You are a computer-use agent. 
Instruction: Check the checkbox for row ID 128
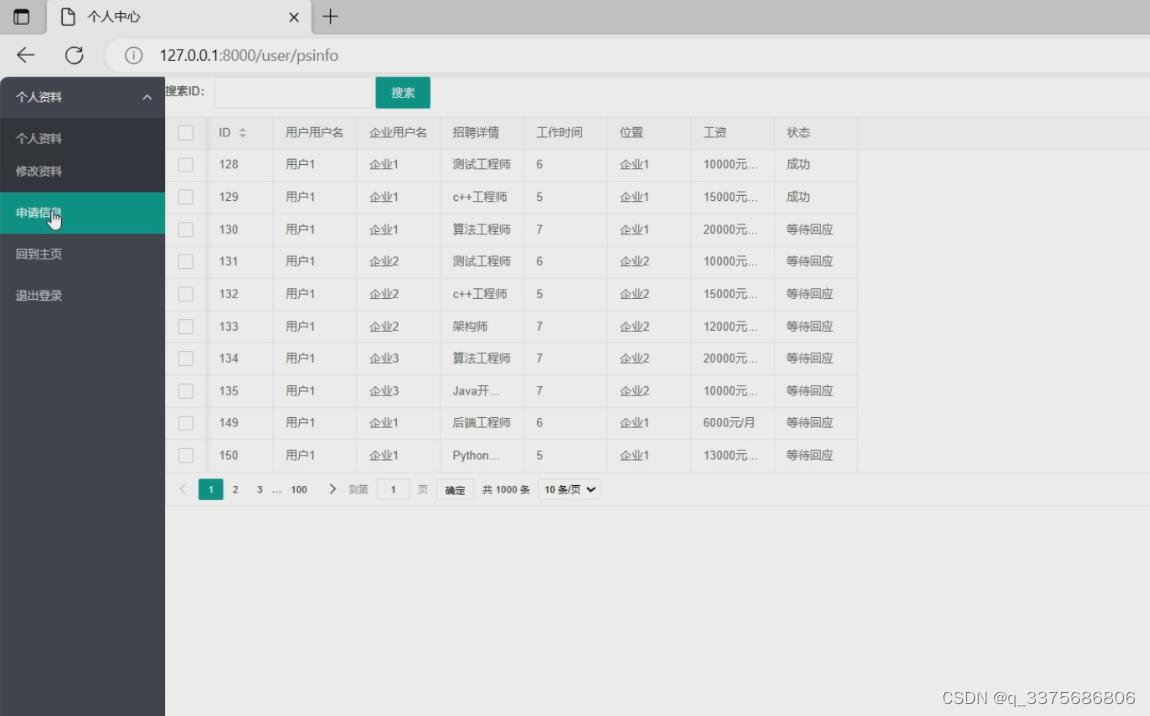(x=185, y=164)
